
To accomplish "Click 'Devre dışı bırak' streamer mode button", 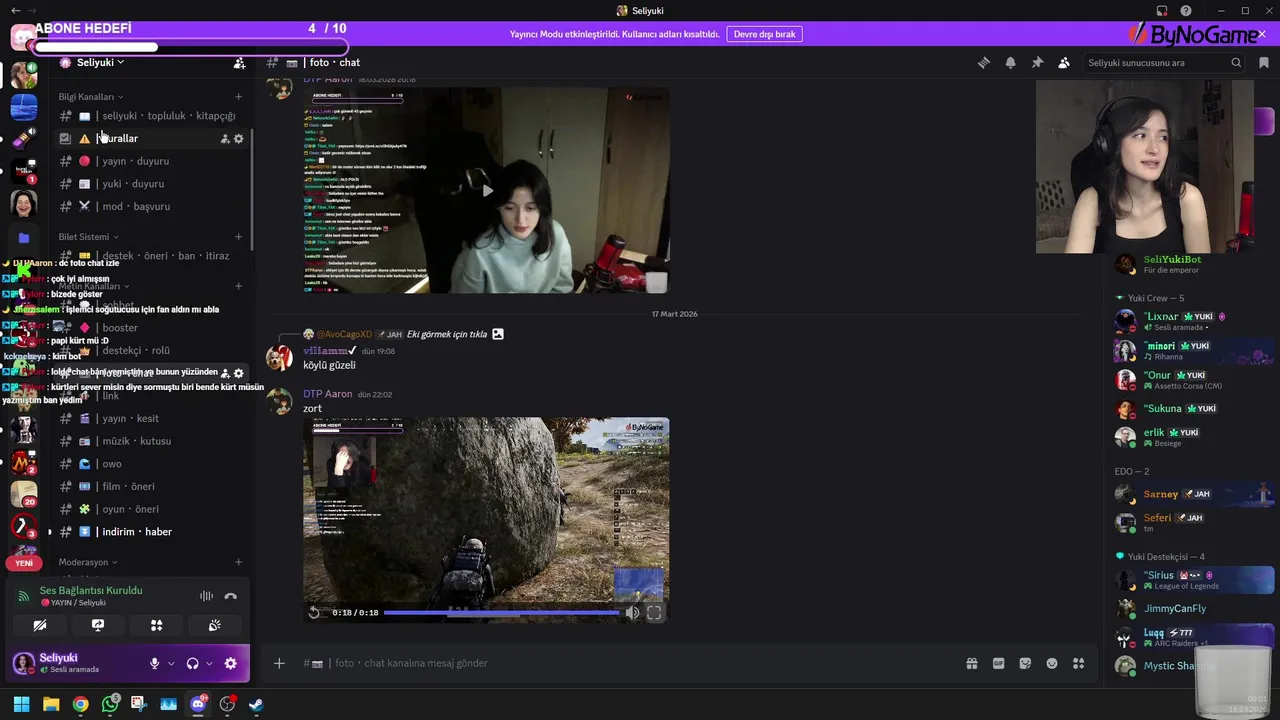I will coord(765,34).
